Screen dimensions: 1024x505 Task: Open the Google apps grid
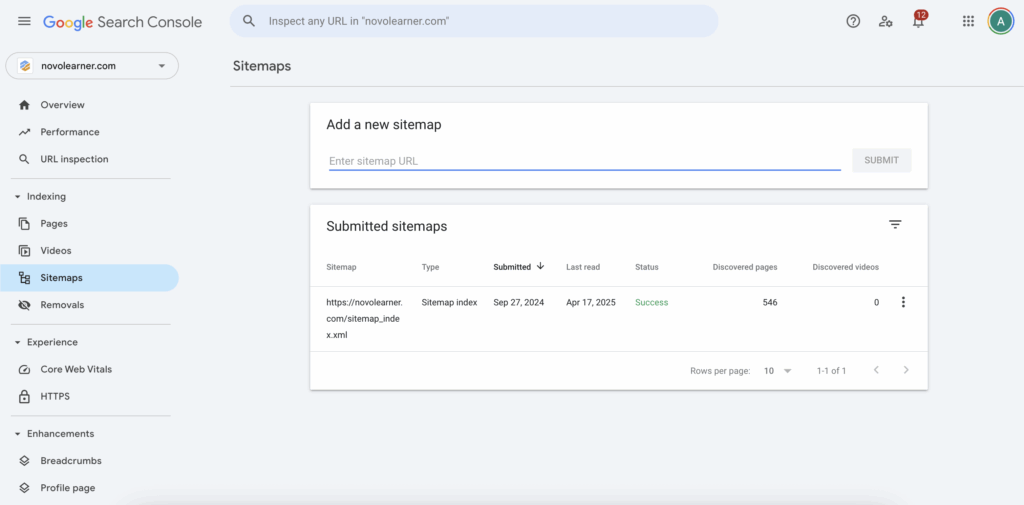tap(968, 21)
